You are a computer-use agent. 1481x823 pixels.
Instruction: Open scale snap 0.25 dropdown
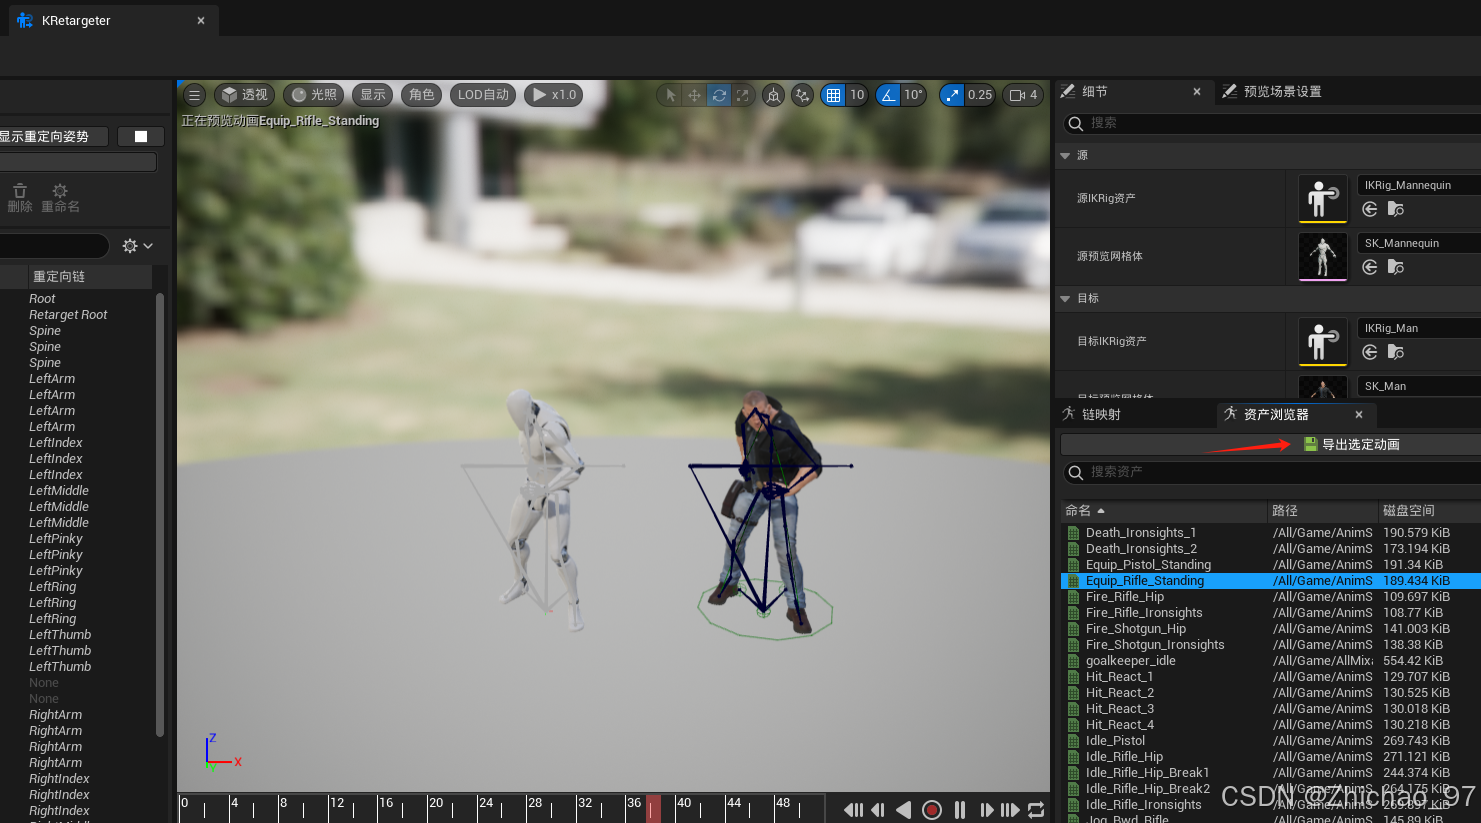980,95
